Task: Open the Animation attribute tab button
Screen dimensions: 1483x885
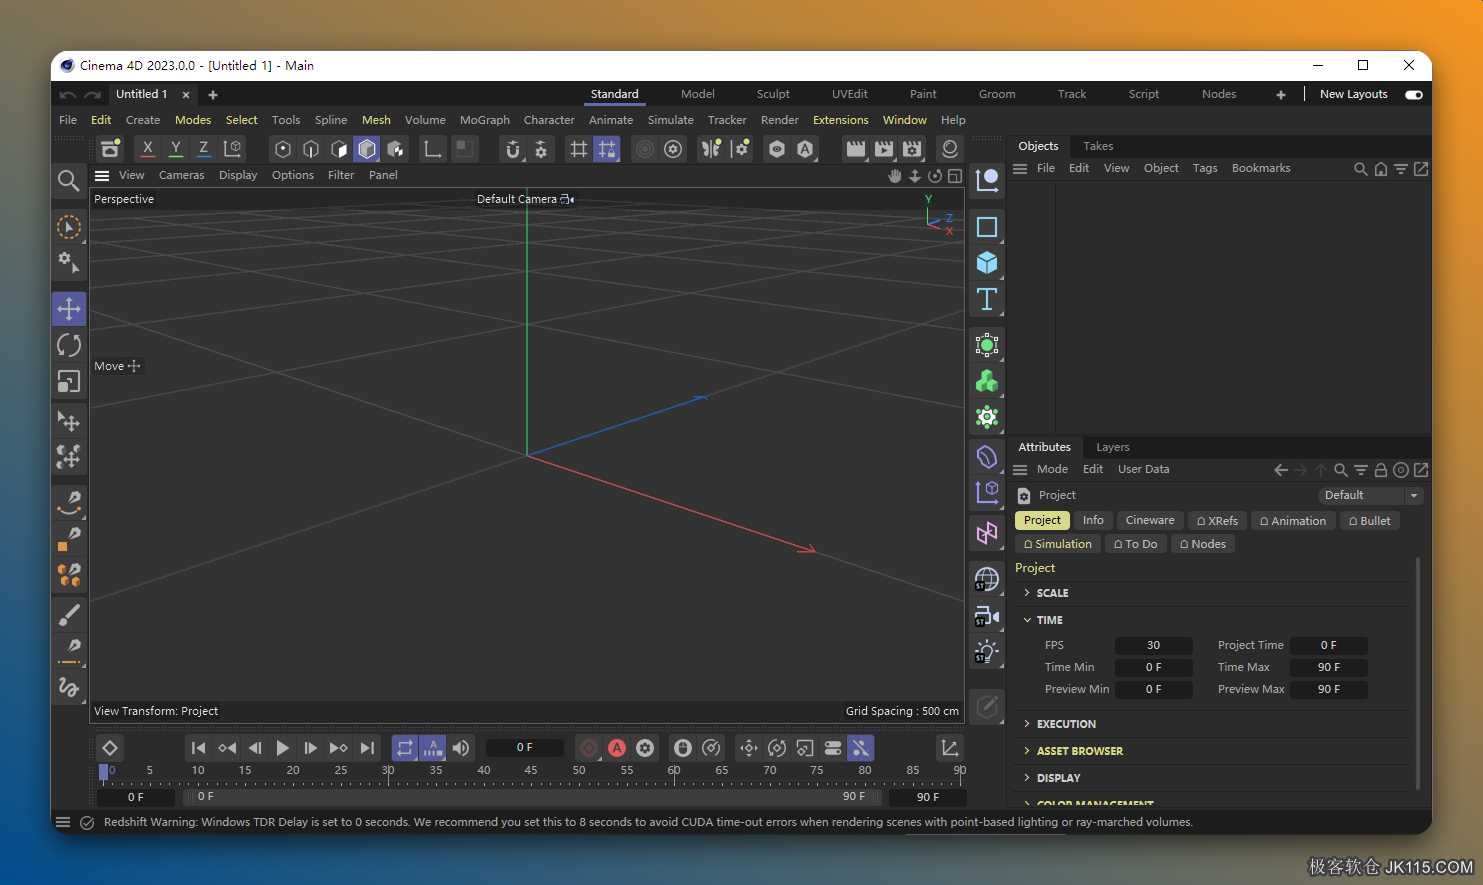Action: [1292, 521]
